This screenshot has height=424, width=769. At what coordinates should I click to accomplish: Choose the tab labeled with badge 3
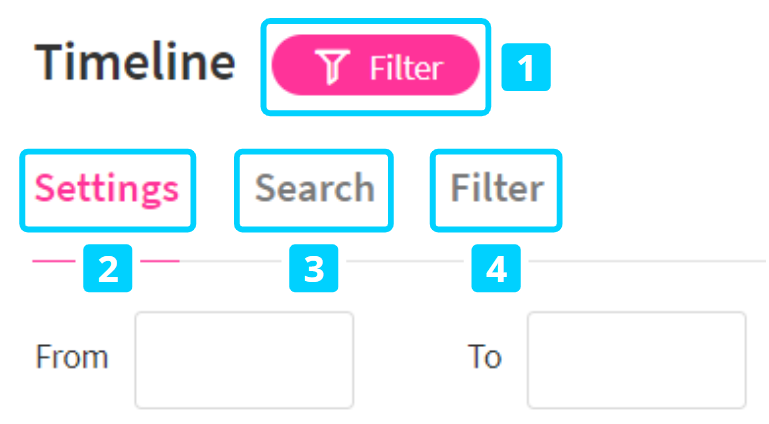point(314,188)
